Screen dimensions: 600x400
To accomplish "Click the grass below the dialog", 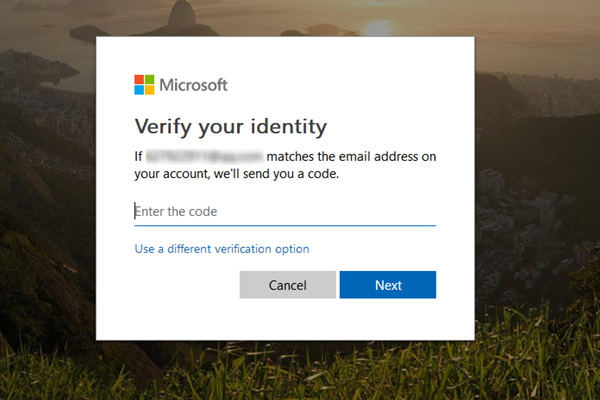I will pyautogui.click(x=300, y=380).
